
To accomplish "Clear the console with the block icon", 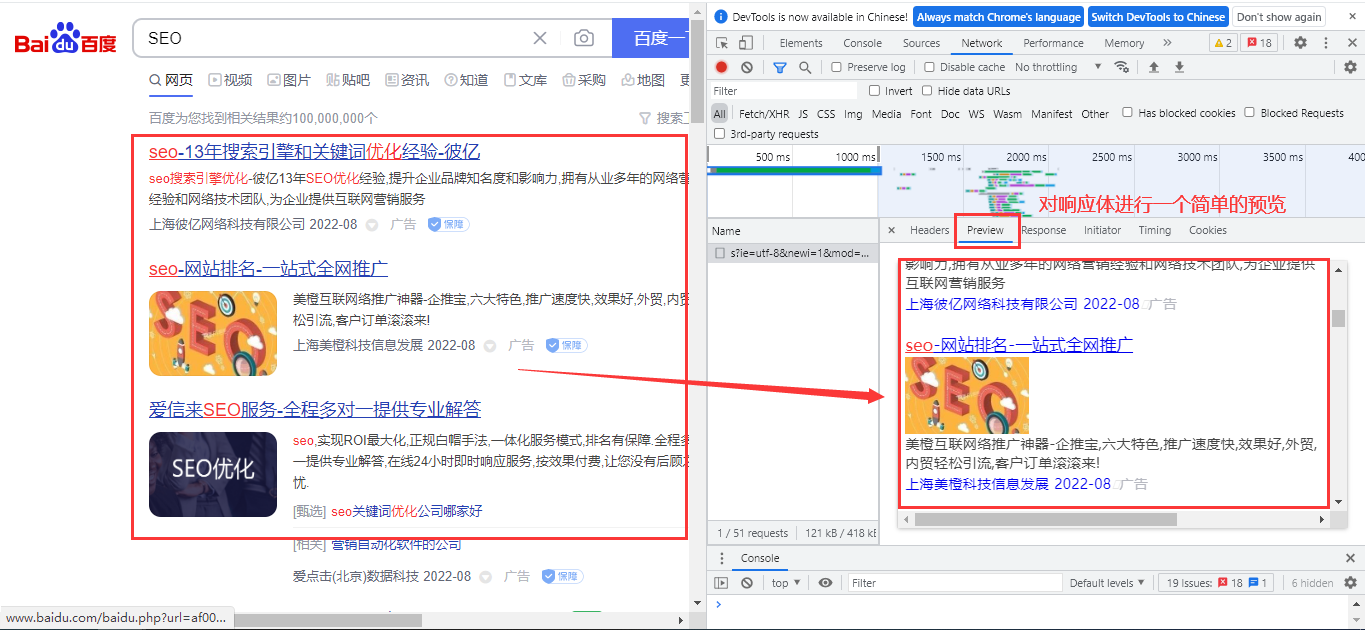I will pos(747,583).
